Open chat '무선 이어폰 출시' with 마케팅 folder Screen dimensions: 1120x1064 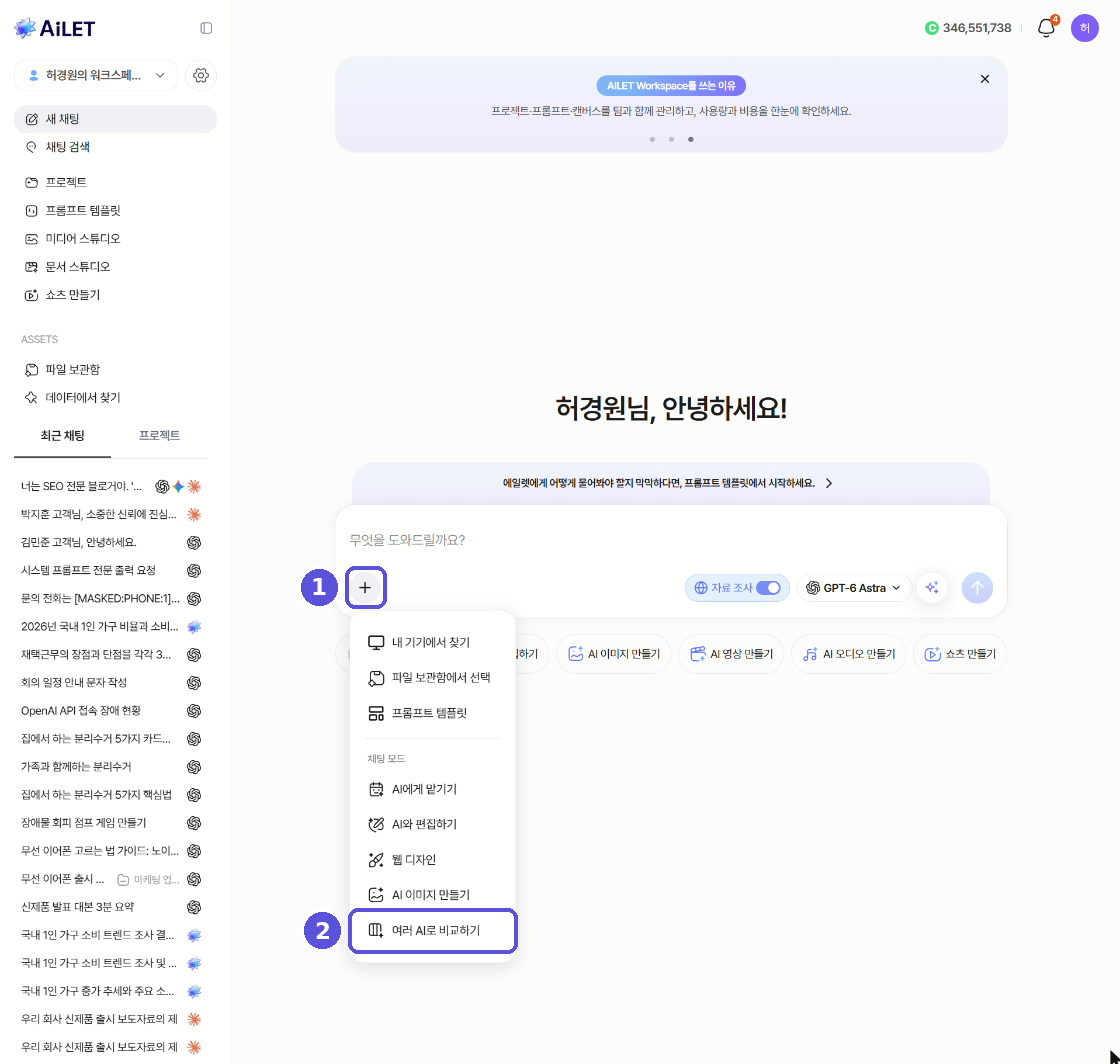(x=111, y=879)
